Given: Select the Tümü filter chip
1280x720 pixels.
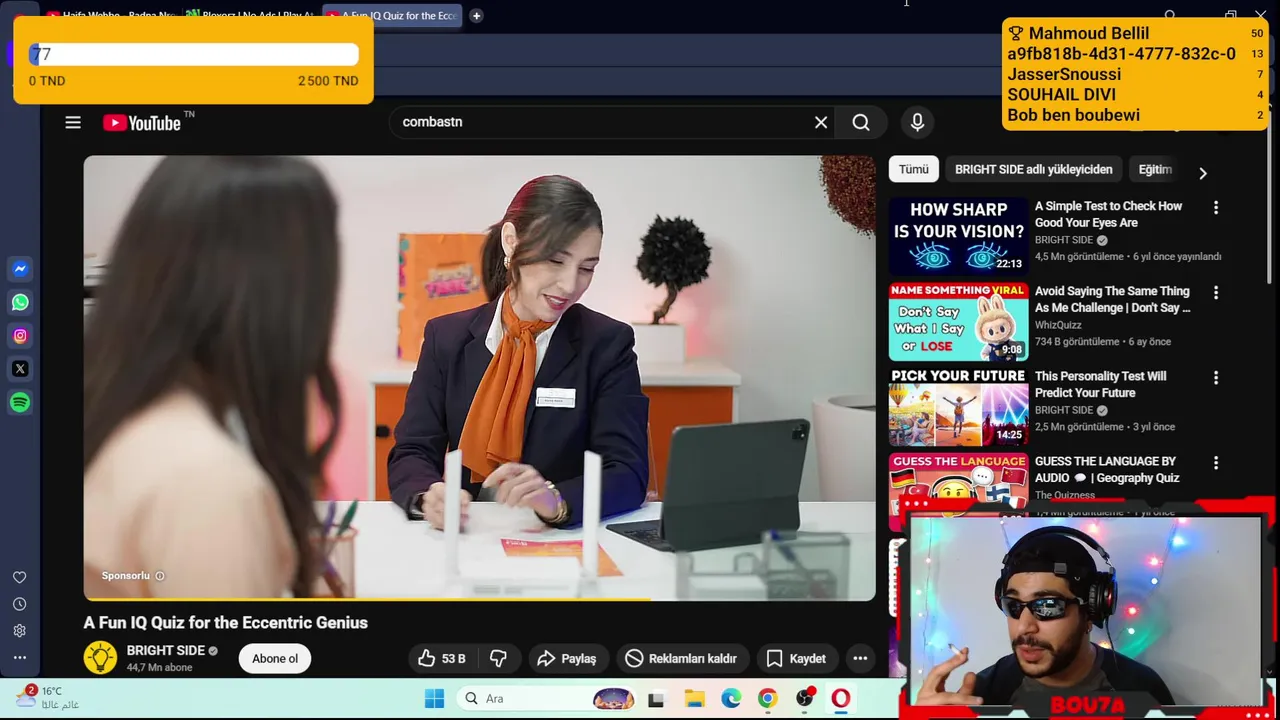Looking at the screenshot, I should tap(913, 169).
